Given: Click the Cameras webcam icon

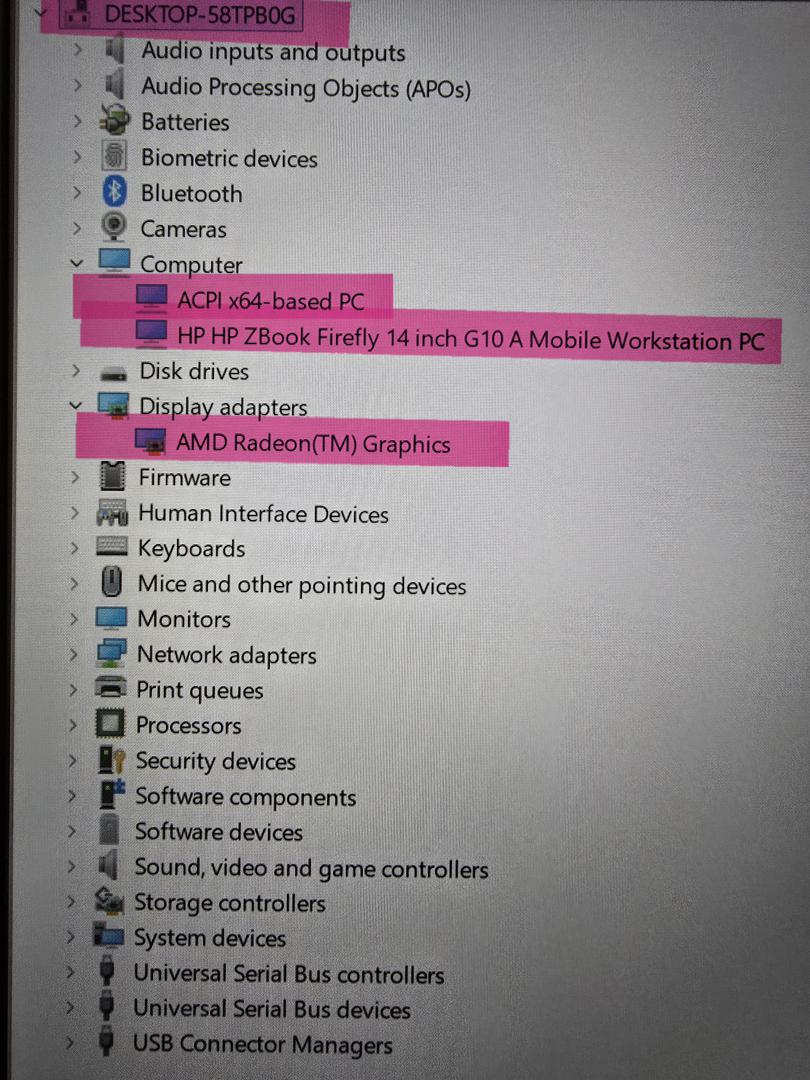Looking at the screenshot, I should coord(114,227).
